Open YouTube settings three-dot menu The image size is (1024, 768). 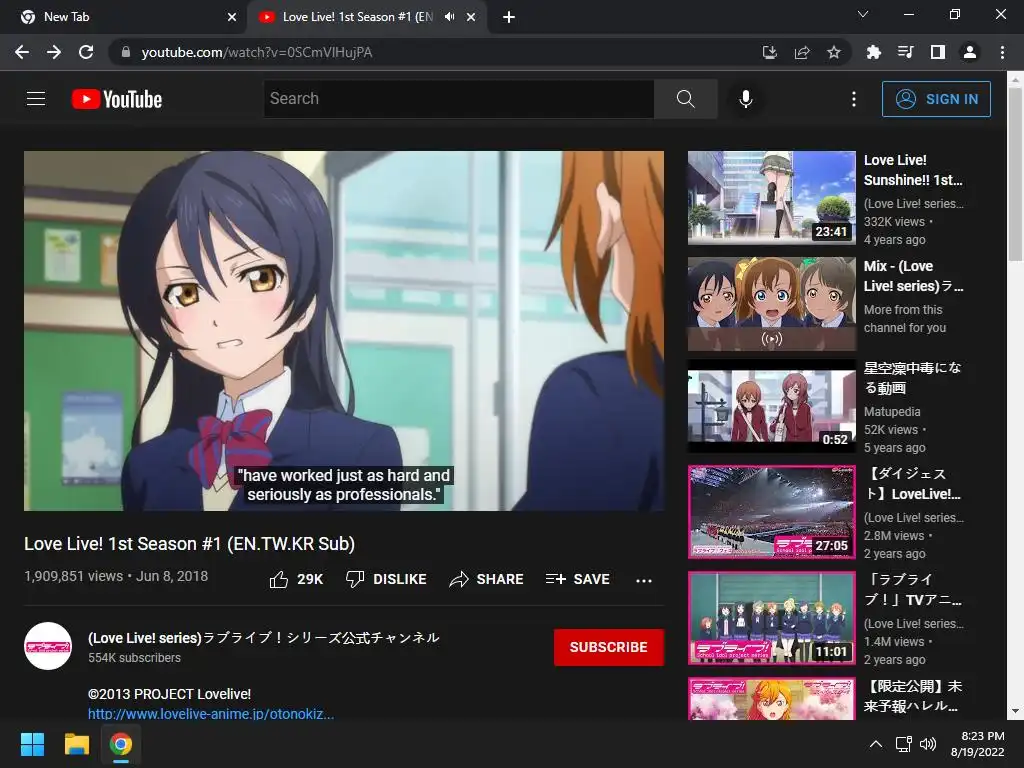(x=854, y=99)
